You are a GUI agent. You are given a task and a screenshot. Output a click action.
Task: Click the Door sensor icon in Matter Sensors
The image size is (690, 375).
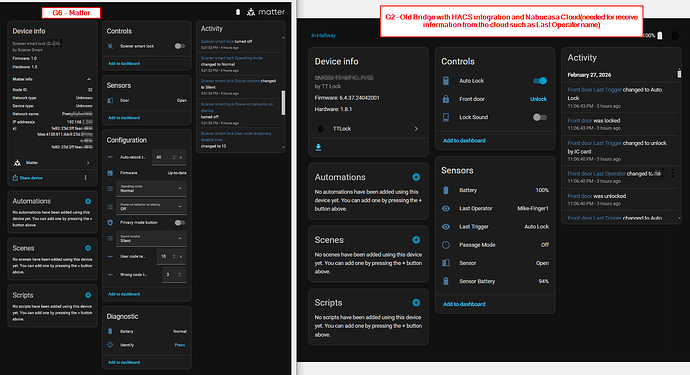pyautogui.click(x=110, y=100)
